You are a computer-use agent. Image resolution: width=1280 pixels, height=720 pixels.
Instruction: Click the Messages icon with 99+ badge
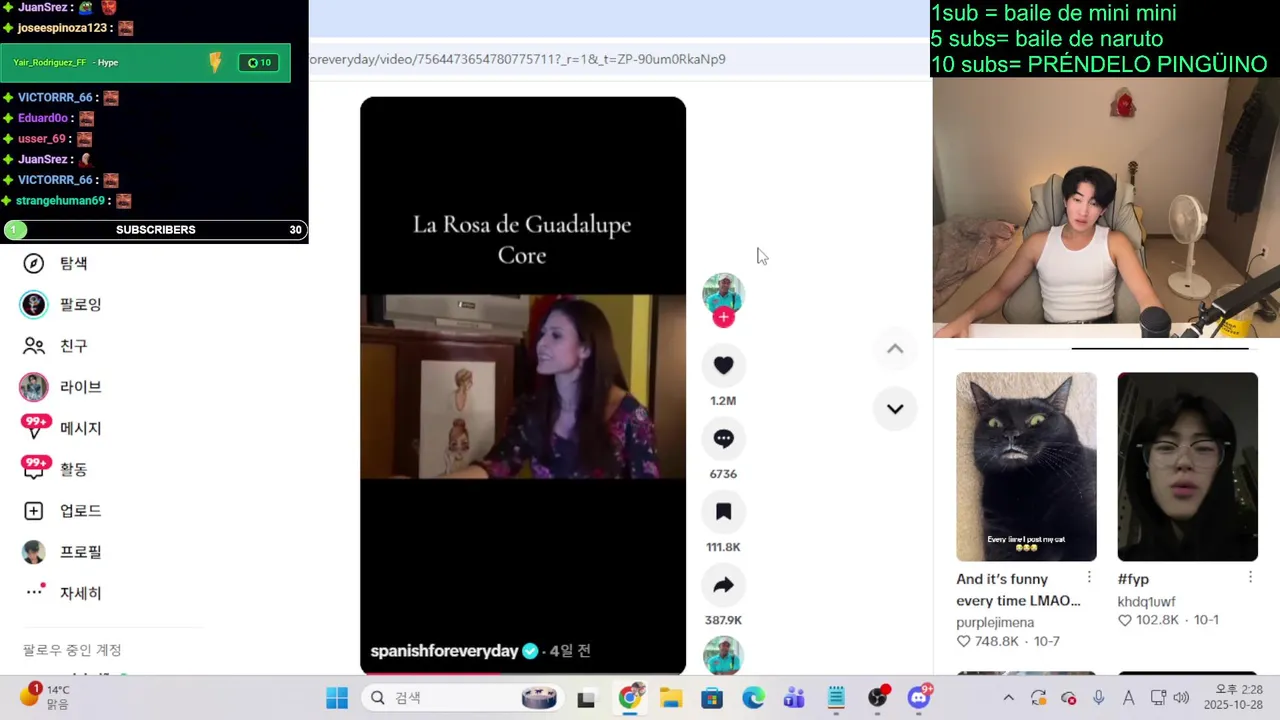[35, 427]
